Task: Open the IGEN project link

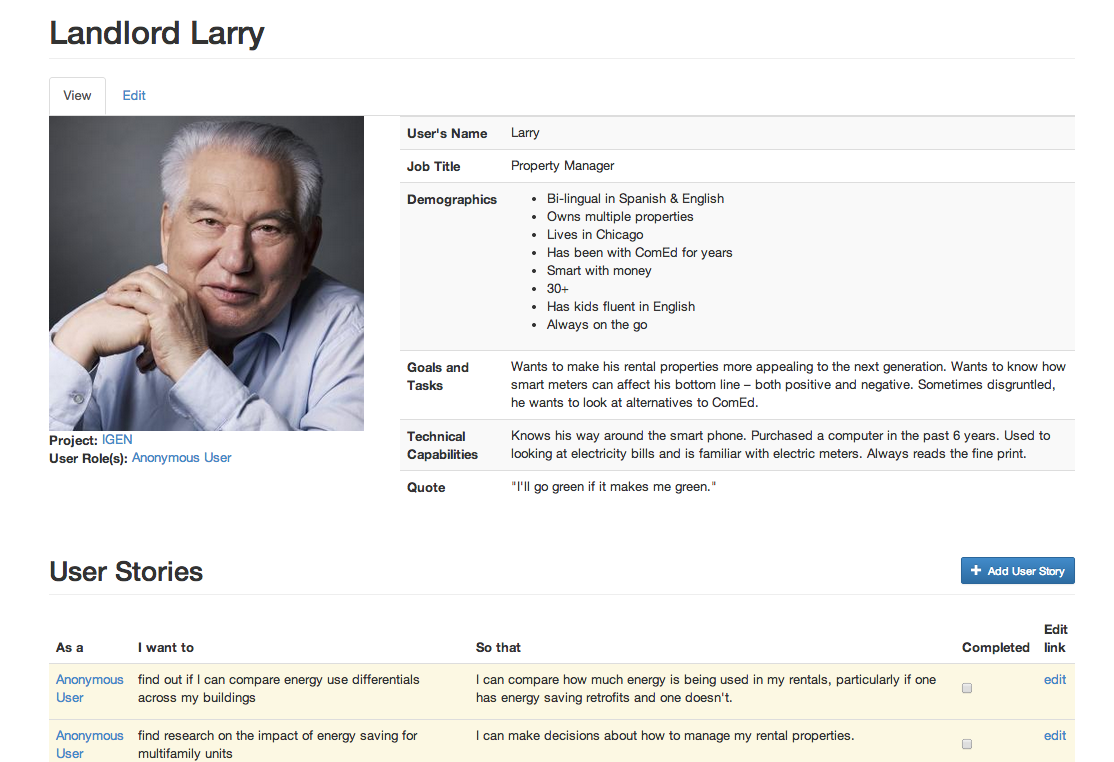Action: (x=117, y=440)
